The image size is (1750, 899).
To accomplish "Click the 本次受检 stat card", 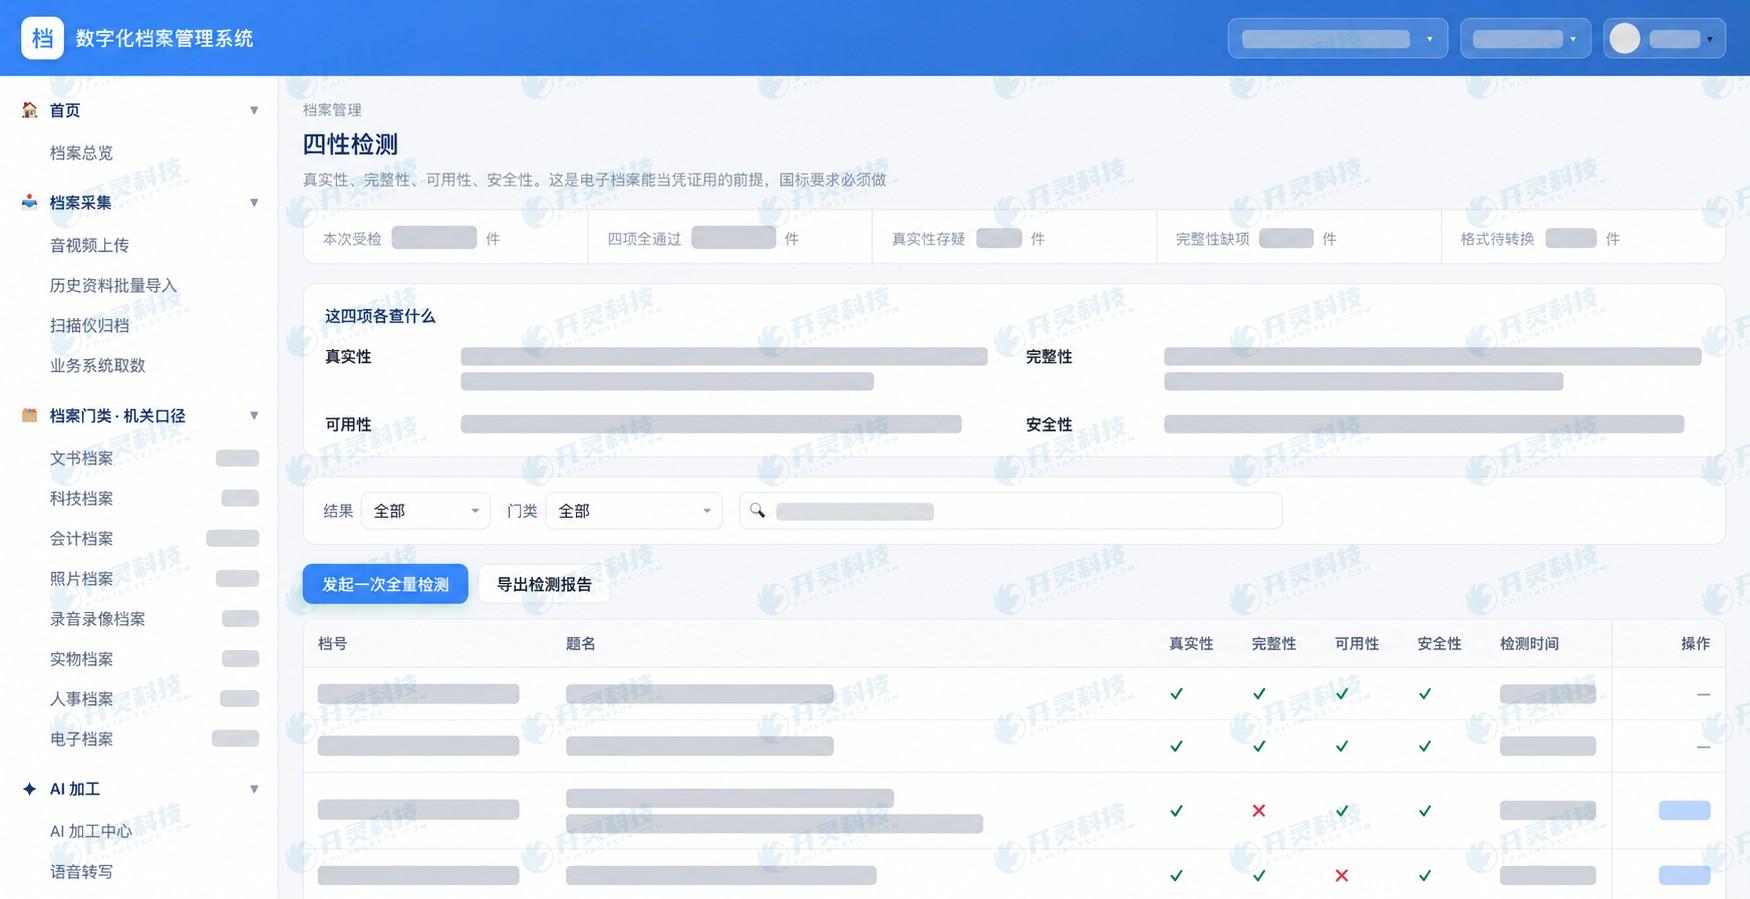I will [445, 238].
